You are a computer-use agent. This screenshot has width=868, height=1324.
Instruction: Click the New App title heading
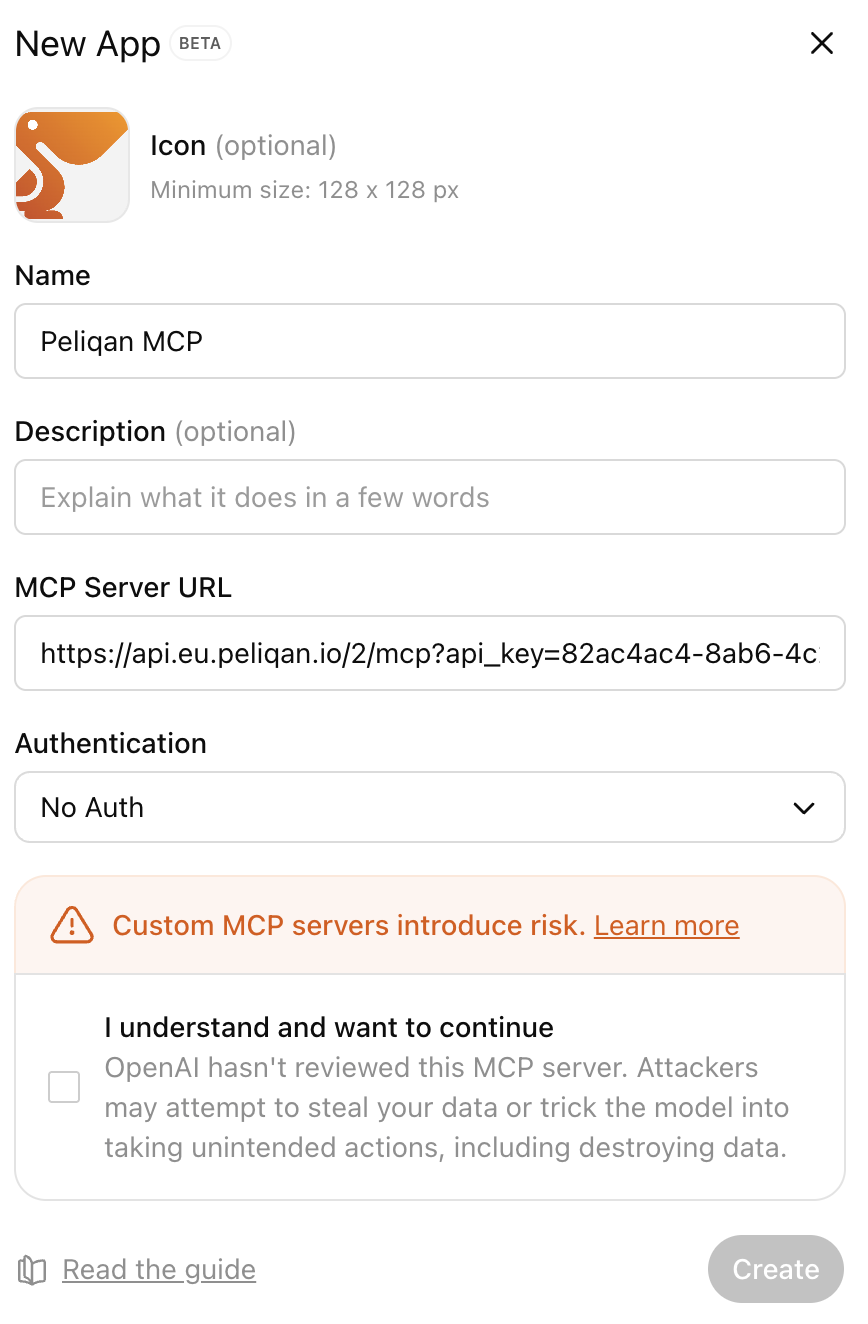click(88, 44)
